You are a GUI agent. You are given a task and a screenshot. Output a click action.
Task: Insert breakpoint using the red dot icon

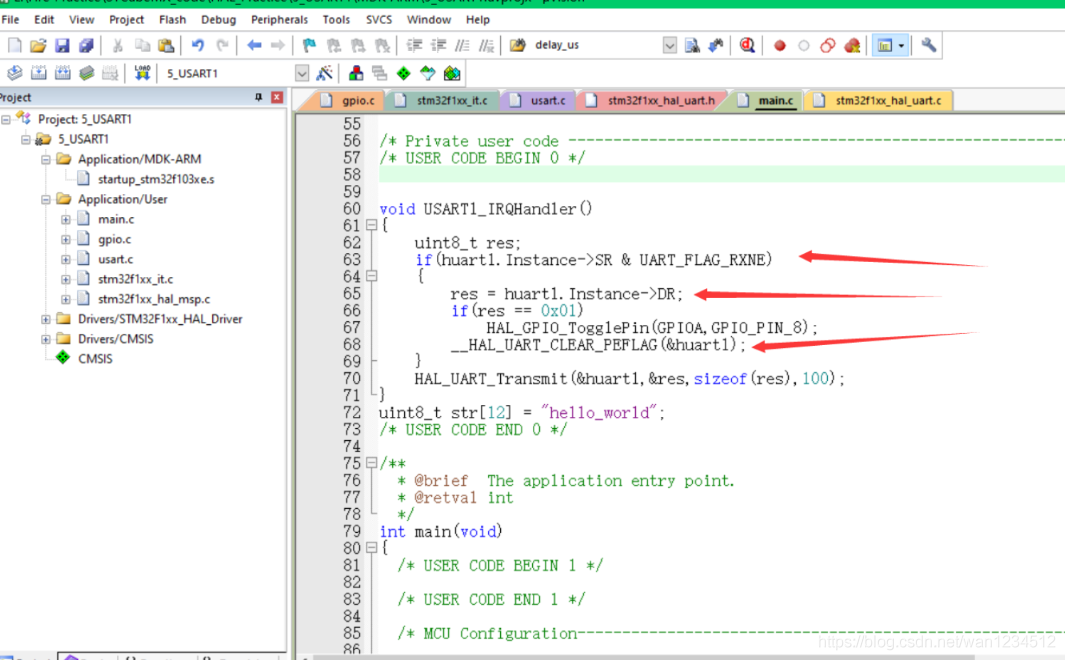coord(780,46)
